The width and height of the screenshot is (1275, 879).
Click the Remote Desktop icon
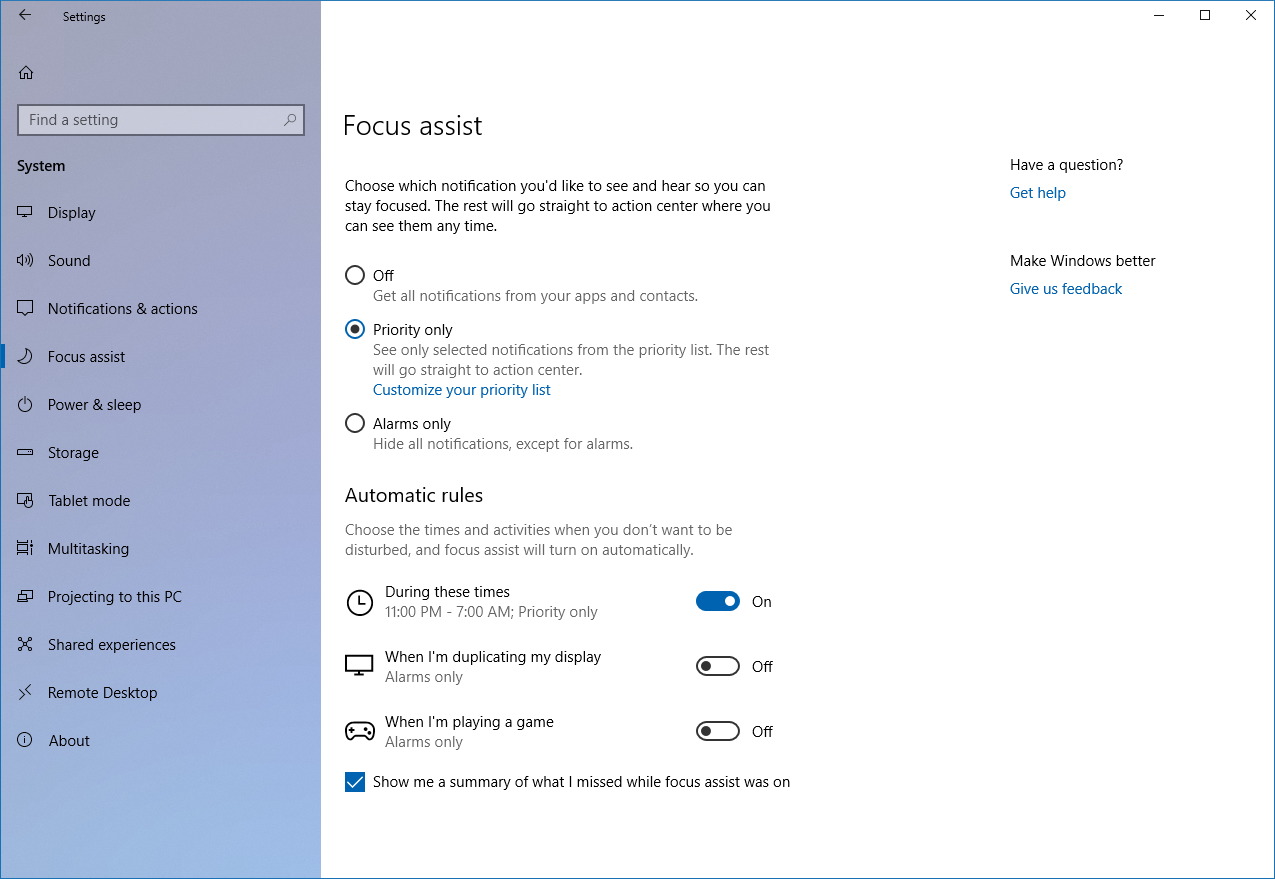coord(26,693)
